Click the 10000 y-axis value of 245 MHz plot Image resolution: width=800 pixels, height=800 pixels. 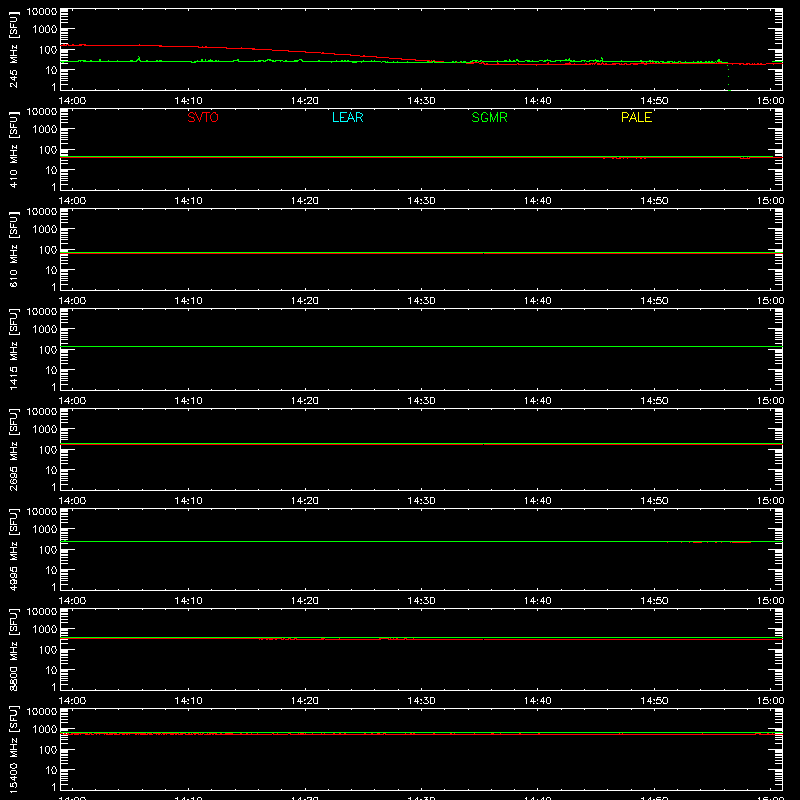pyautogui.click(x=42, y=12)
